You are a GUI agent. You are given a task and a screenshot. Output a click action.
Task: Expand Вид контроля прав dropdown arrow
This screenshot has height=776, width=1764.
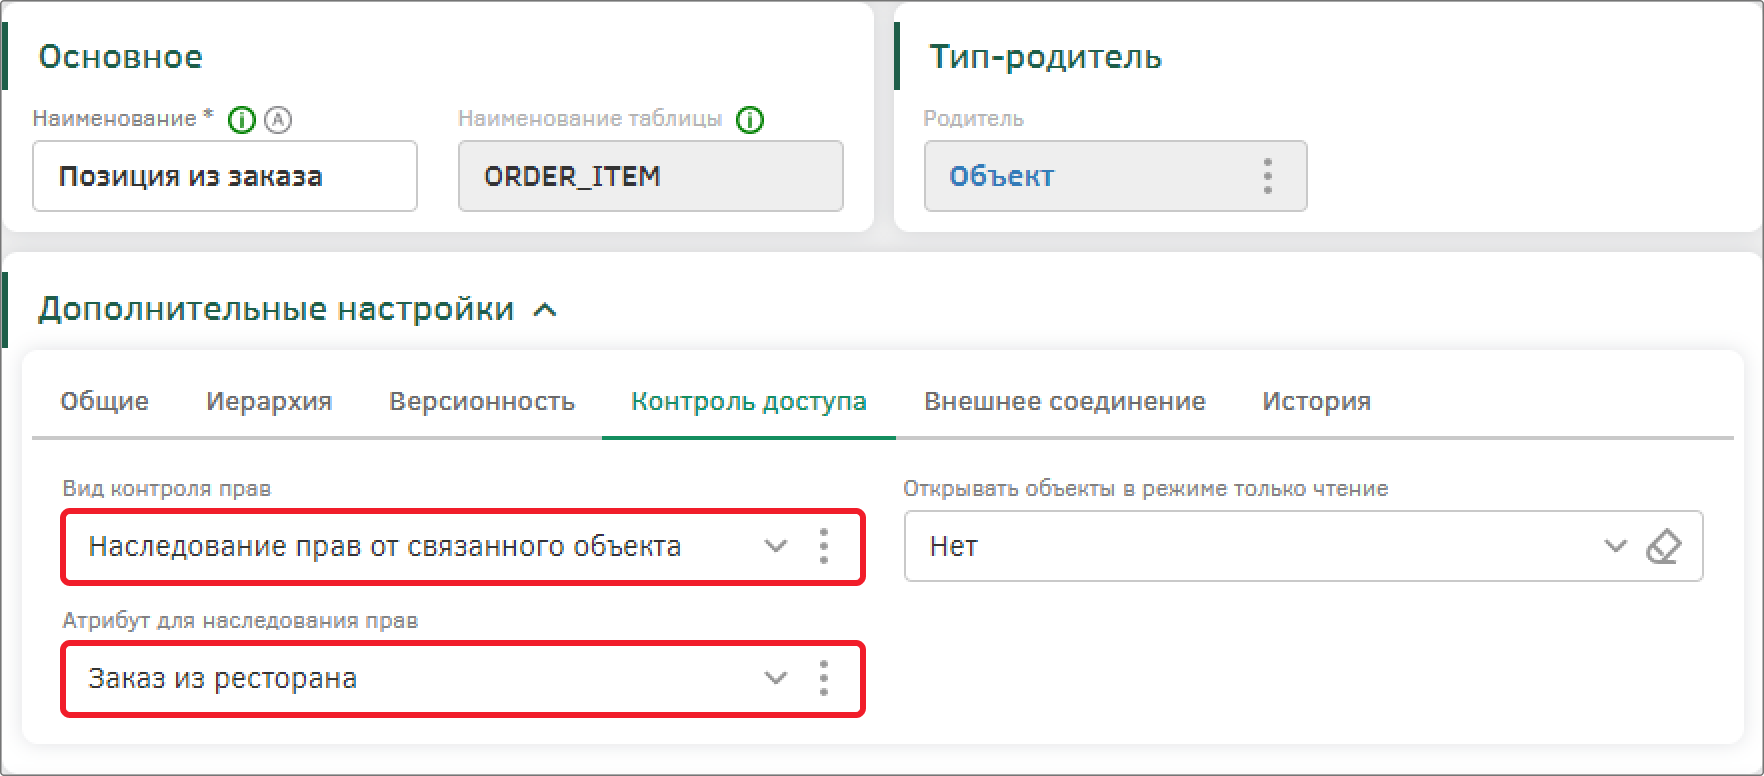click(x=775, y=546)
